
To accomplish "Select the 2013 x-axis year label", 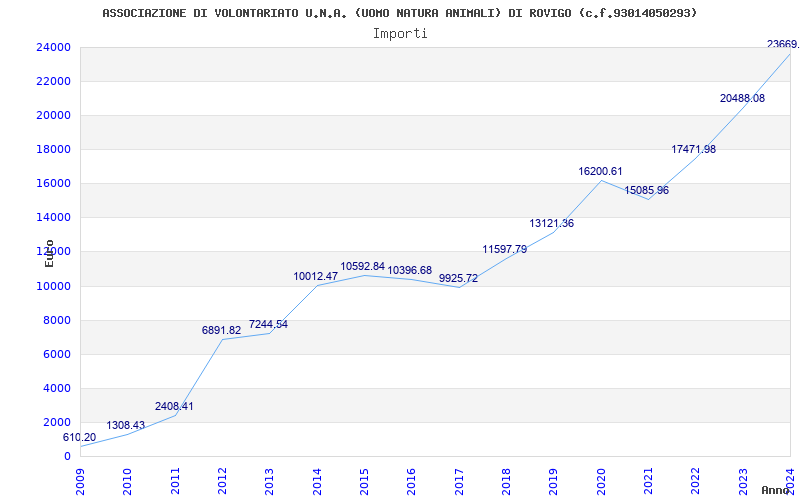I will (x=269, y=482).
